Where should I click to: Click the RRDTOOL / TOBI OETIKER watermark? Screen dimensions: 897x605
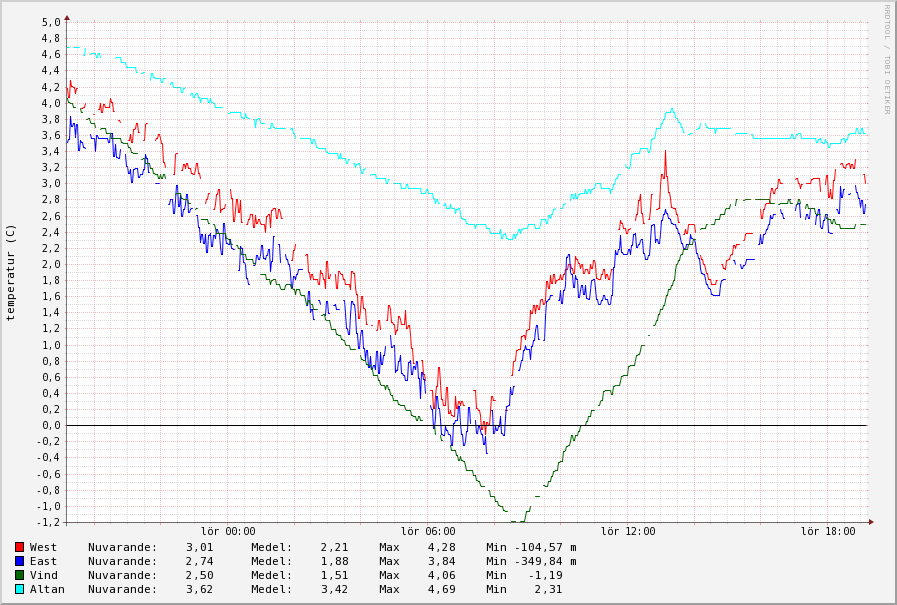(886, 58)
